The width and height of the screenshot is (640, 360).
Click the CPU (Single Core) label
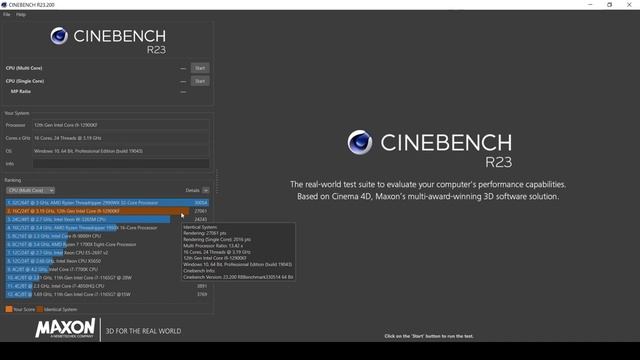pyautogui.click(x=25, y=81)
